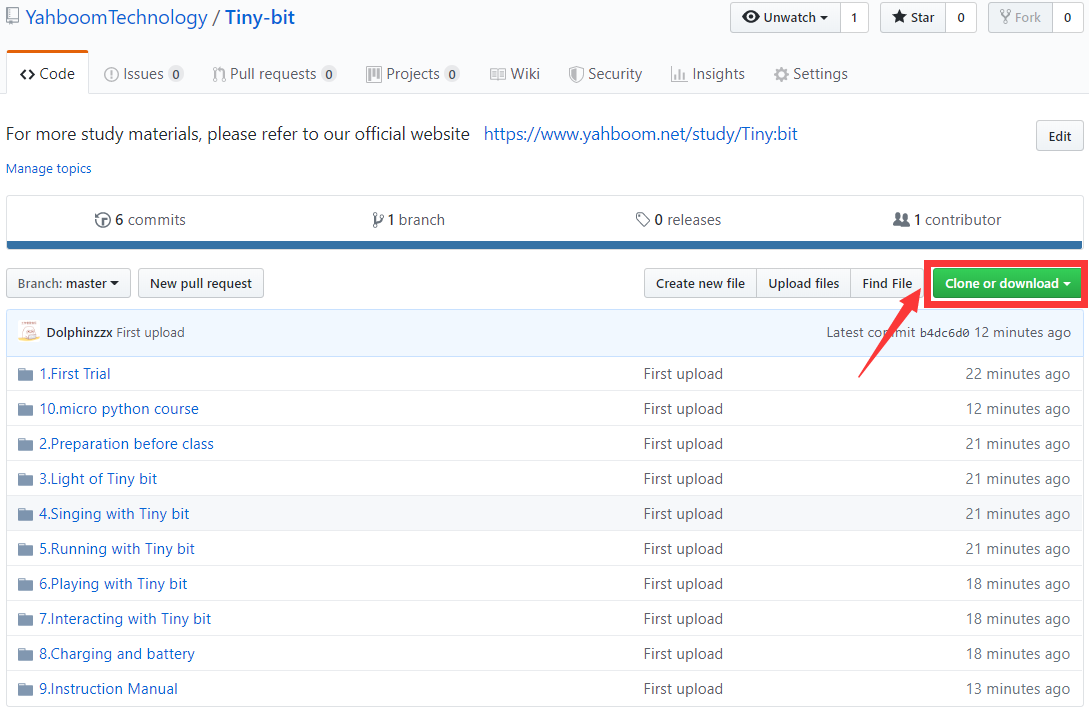Open the Security tab
This screenshot has width=1089, height=713.
click(x=606, y=74)
